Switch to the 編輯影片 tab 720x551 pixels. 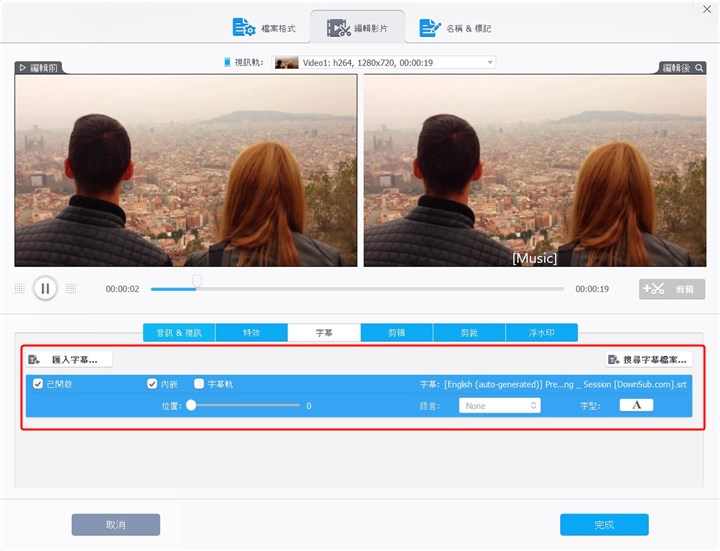pos(358,28)
